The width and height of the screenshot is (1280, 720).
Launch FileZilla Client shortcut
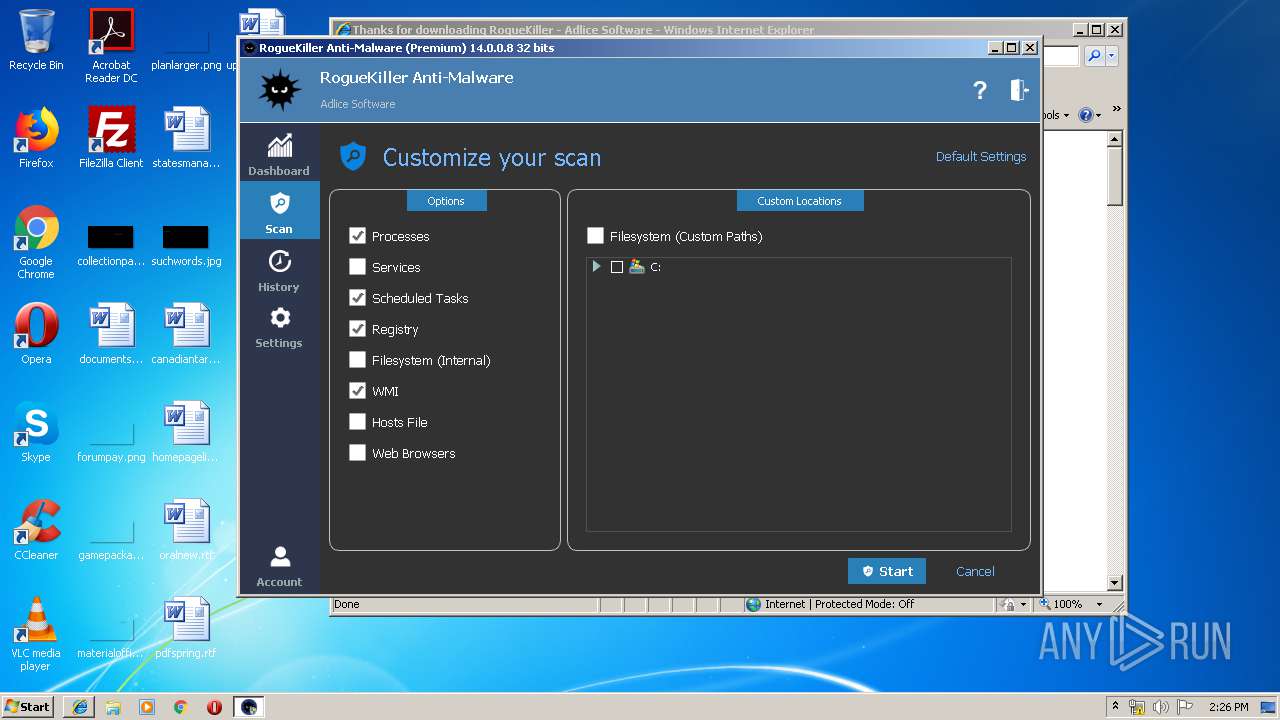(111, 138)
